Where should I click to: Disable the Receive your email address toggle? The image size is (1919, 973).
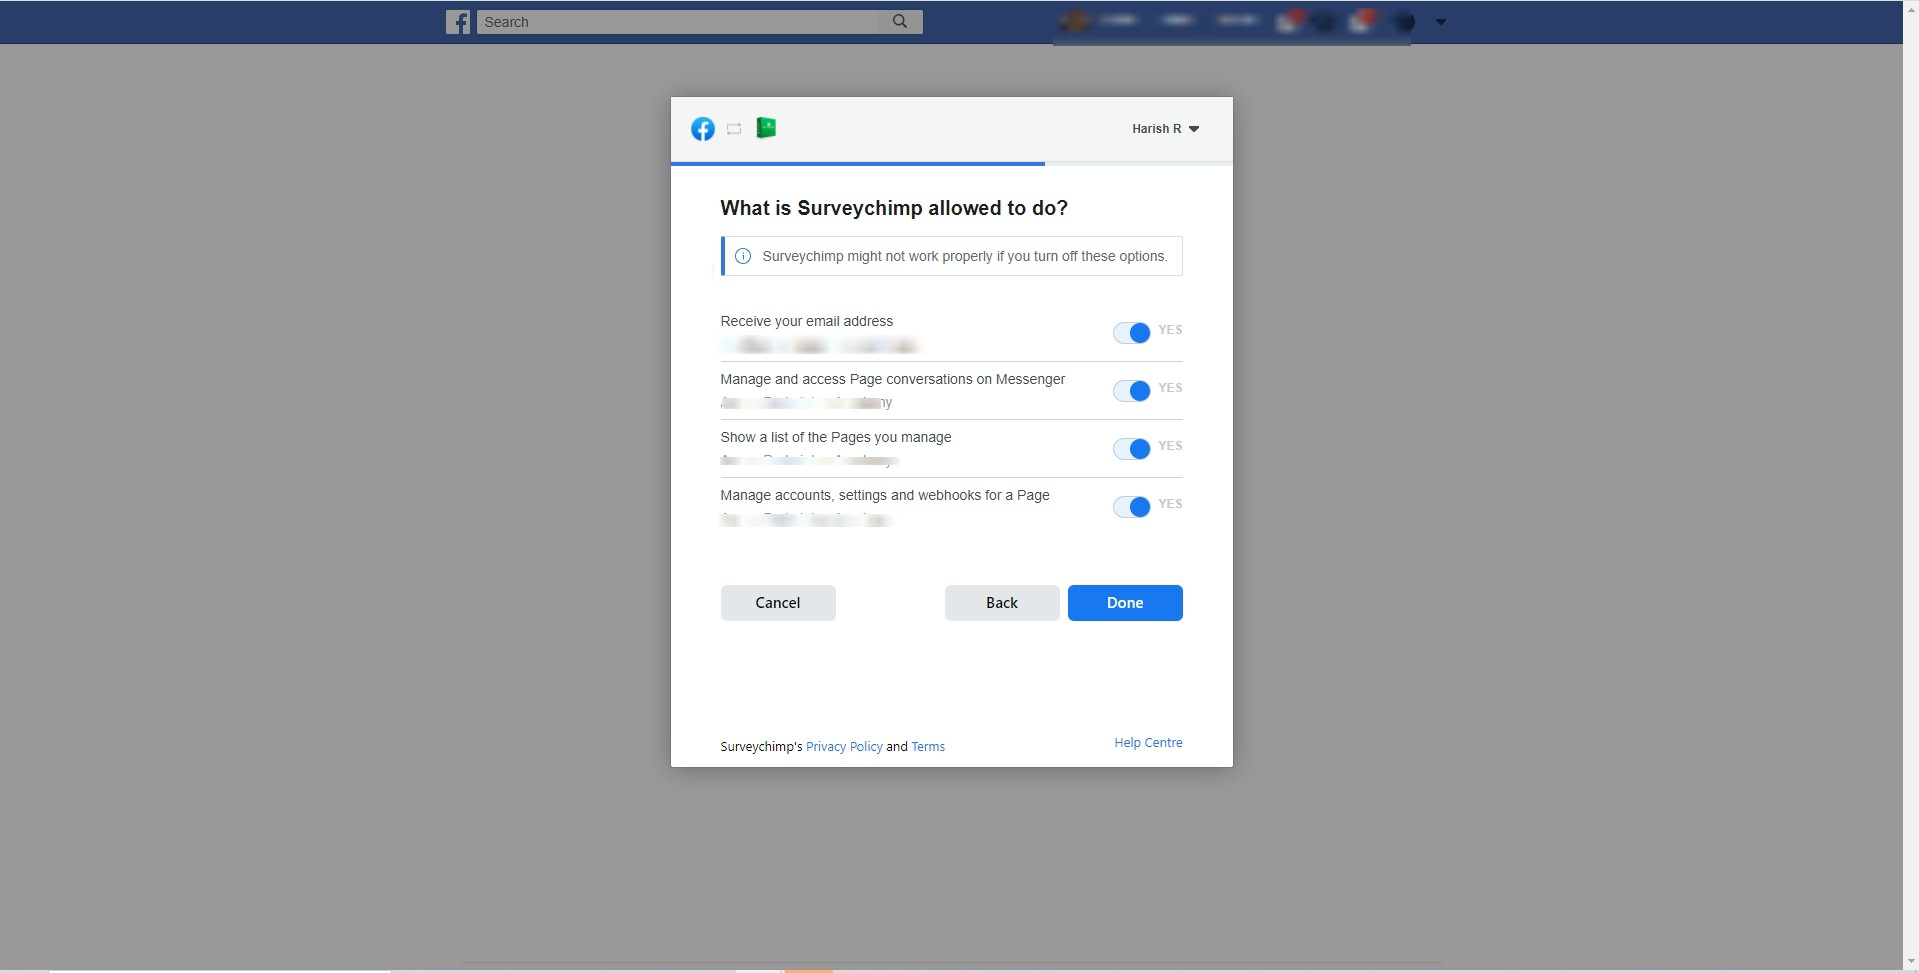1133,332
